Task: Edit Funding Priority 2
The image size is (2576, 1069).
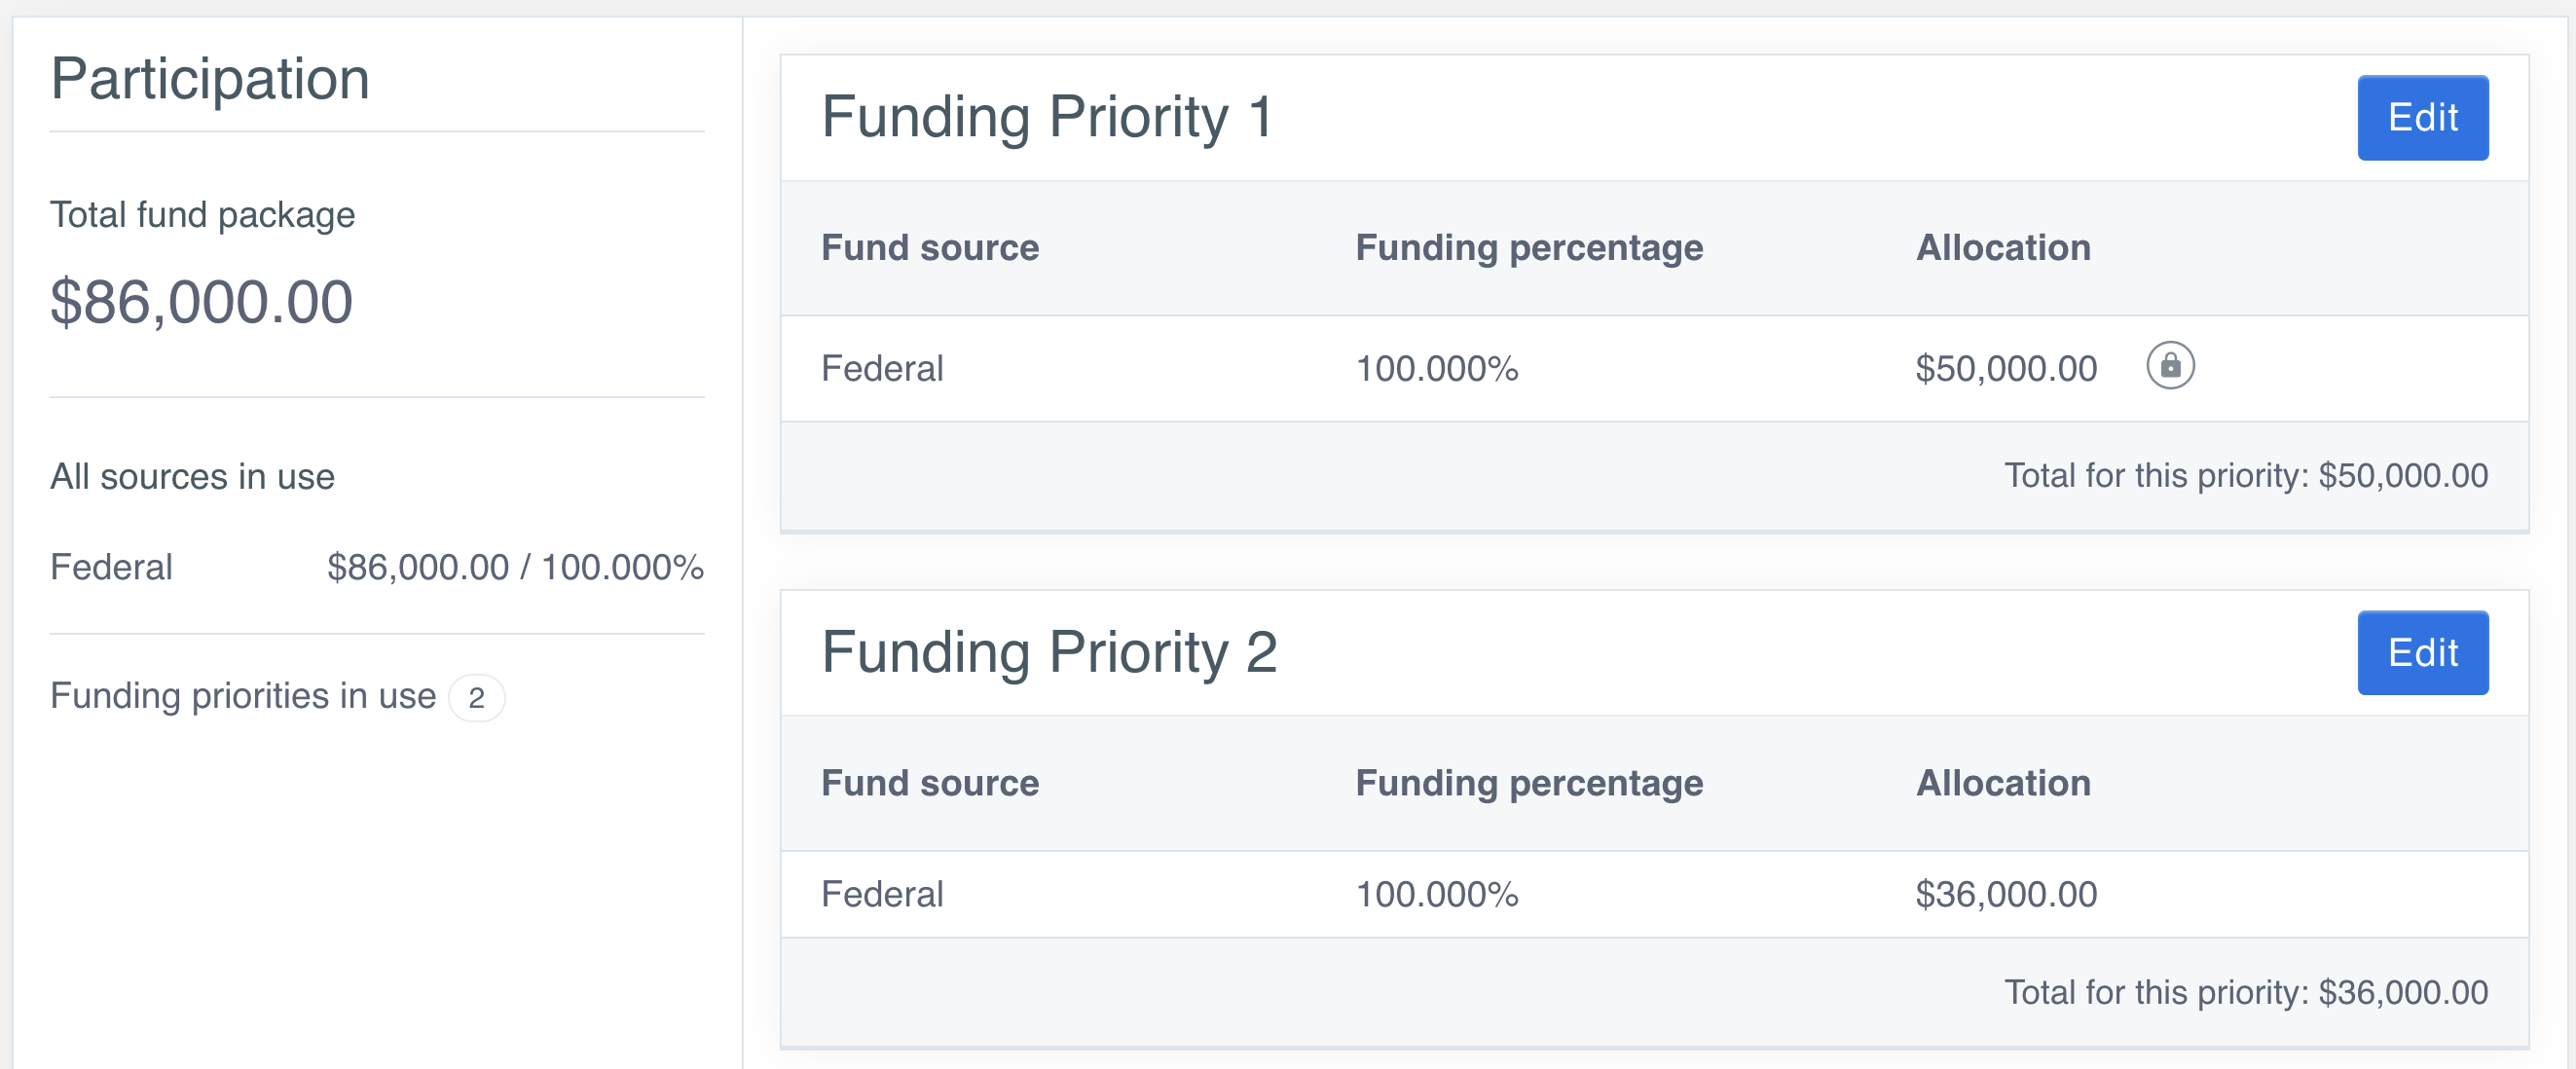Action: tap(2421, 653)
